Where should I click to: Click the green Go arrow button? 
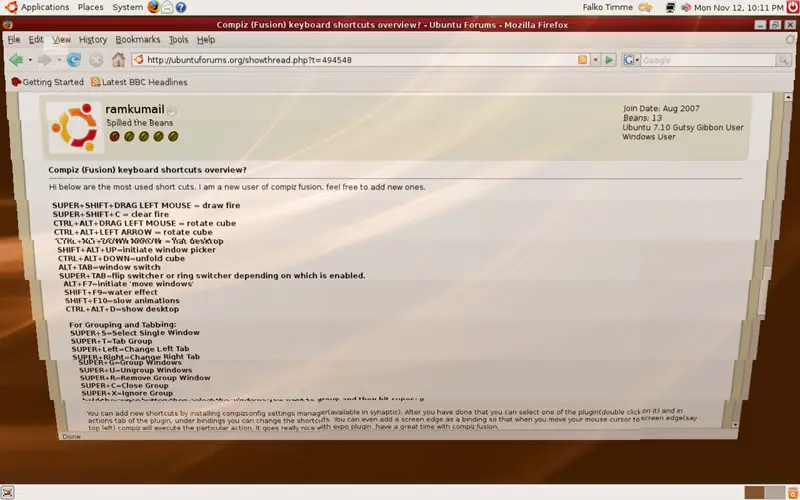609,60
